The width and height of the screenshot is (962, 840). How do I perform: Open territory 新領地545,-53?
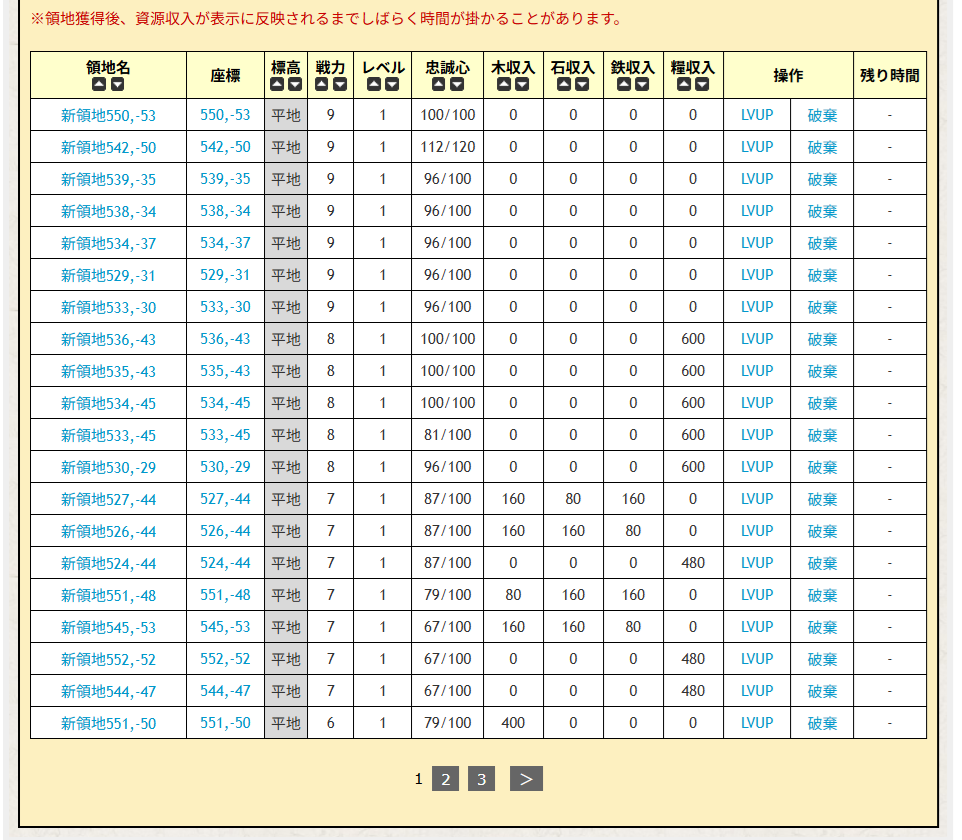pyautogui.click(x=108, y=627)
